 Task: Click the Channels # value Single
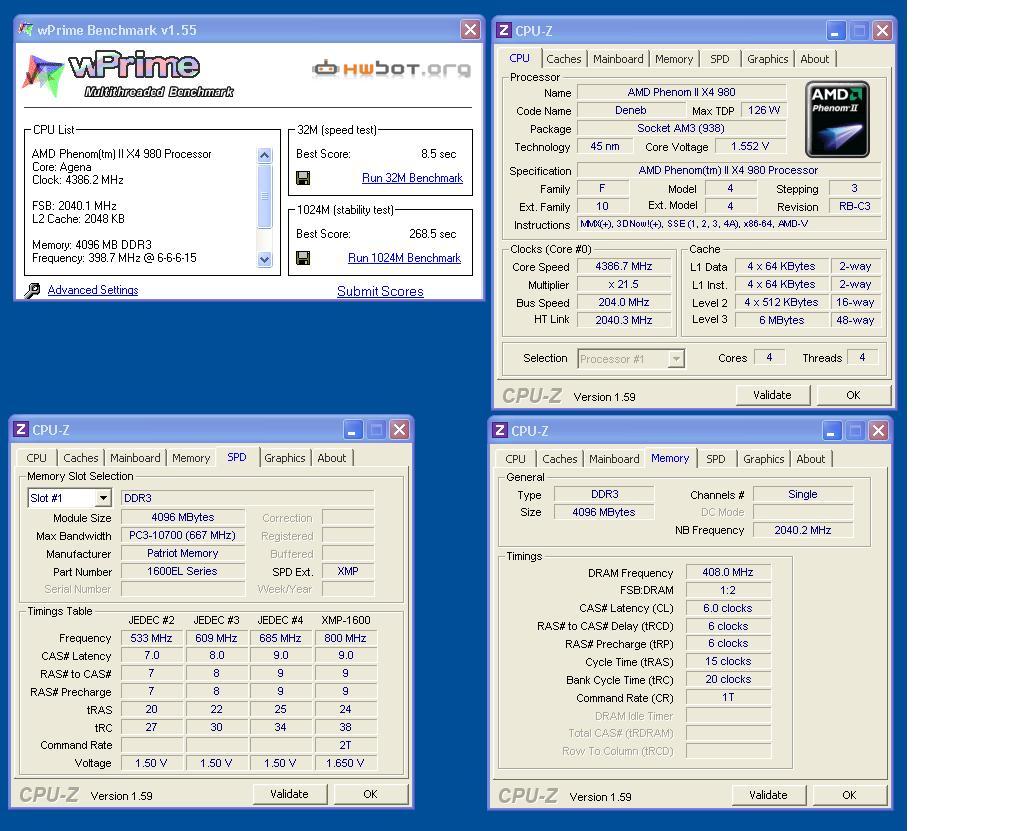coord(803,495)
